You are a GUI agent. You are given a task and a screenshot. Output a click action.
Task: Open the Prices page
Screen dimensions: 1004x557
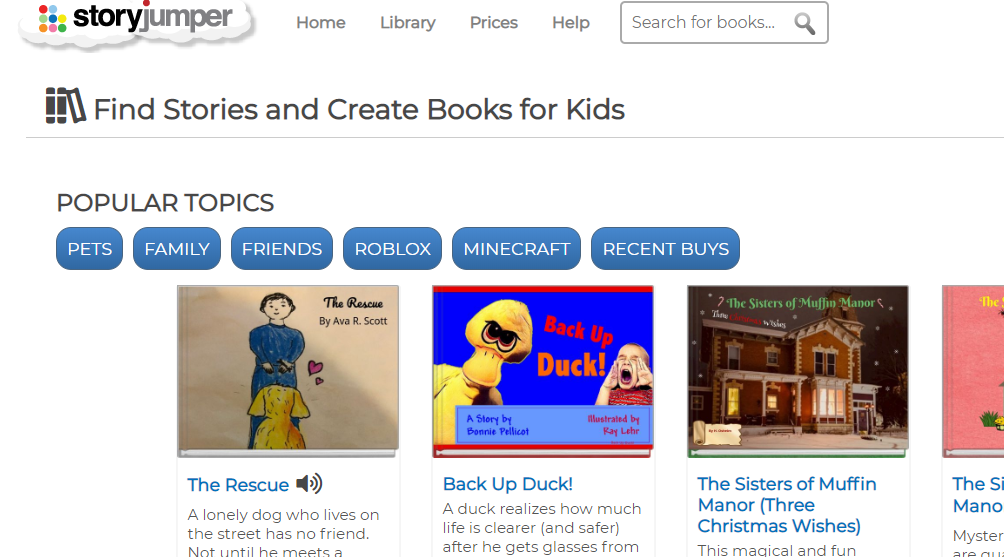pyautogui.click(x=494, y=23)
